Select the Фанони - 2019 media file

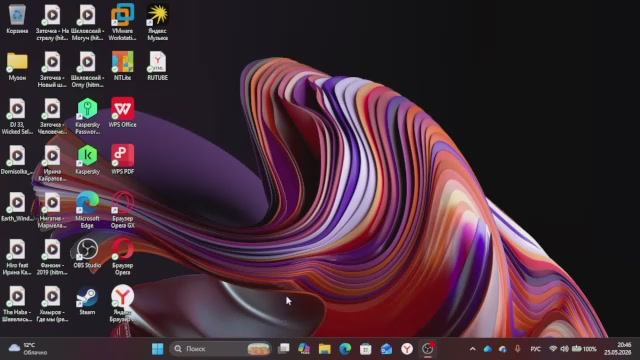coord(52,257)
